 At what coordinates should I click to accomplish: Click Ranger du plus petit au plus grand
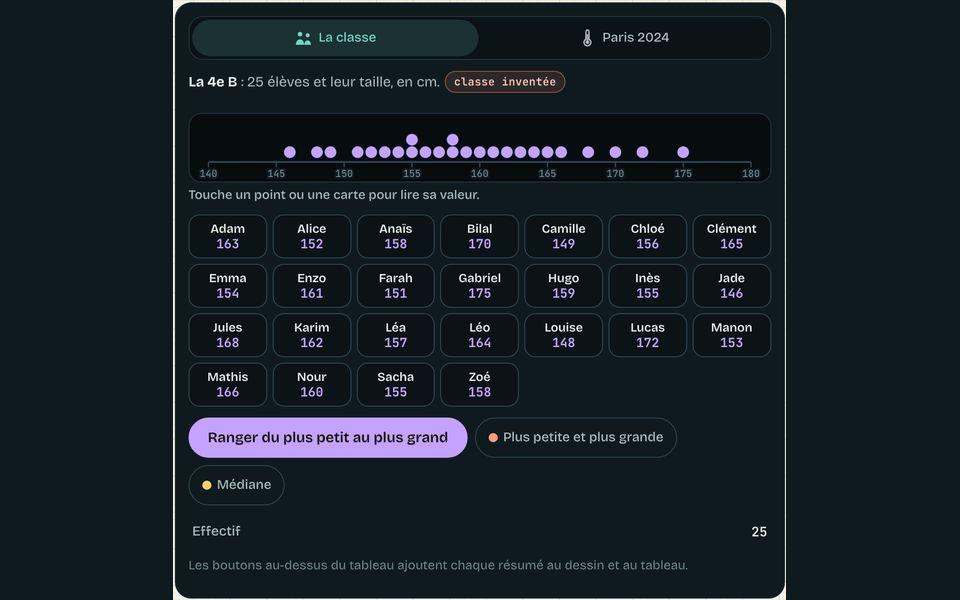coord(328,438)
